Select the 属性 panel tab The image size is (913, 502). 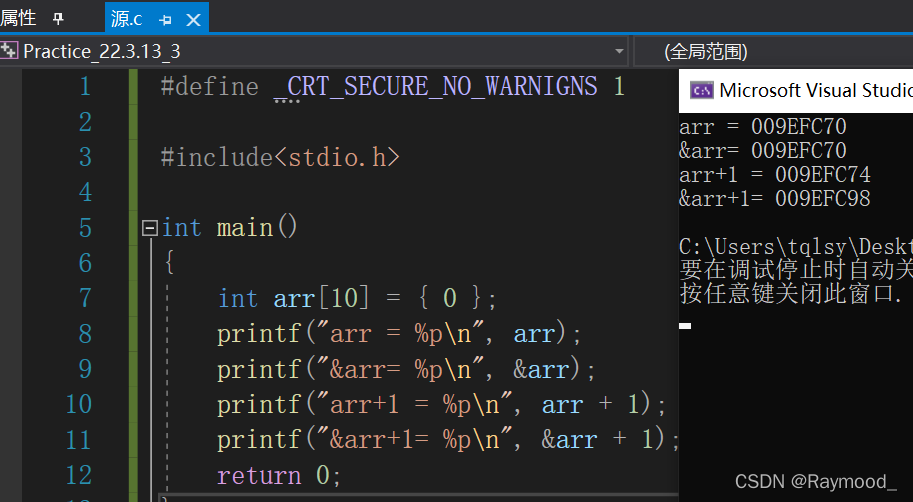[x=18, y=17]
